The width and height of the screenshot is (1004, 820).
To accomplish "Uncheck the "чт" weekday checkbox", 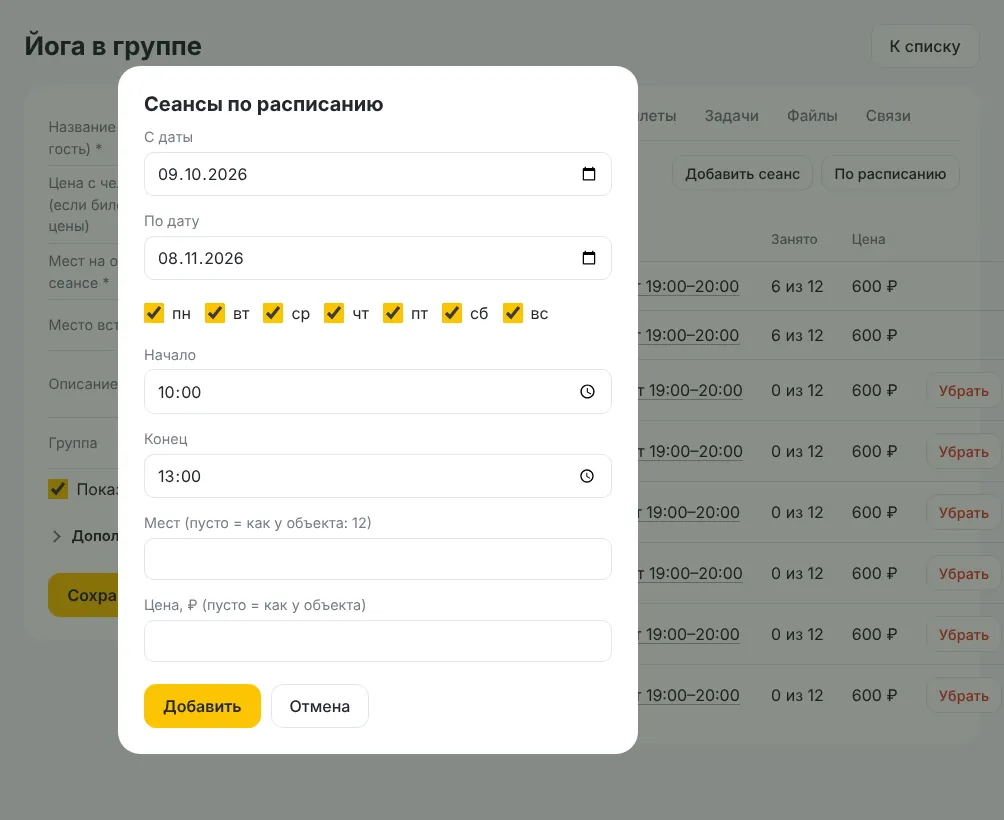I will 334,313.
